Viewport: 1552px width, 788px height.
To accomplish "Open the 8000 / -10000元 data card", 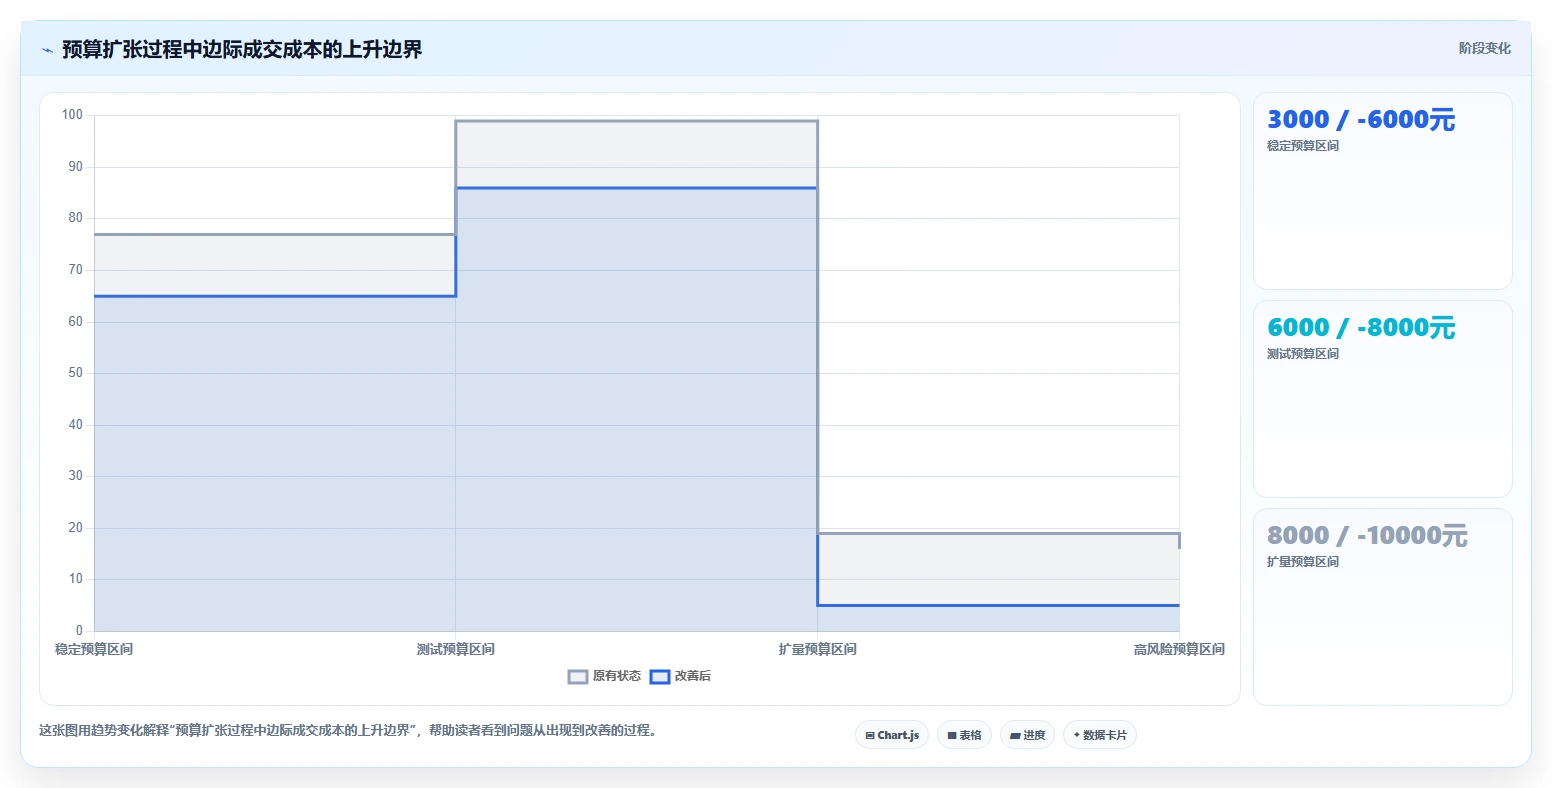I will (1382, 607).
